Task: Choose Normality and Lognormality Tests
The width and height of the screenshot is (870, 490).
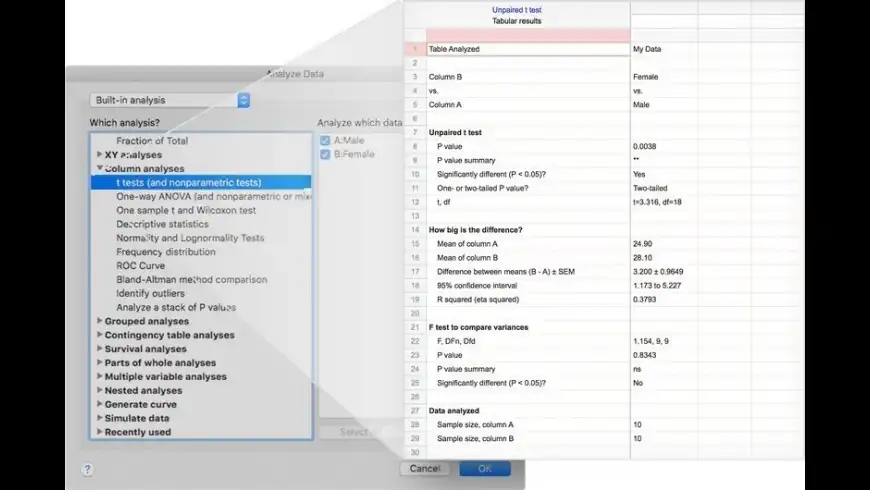Action: click(190, 238)
